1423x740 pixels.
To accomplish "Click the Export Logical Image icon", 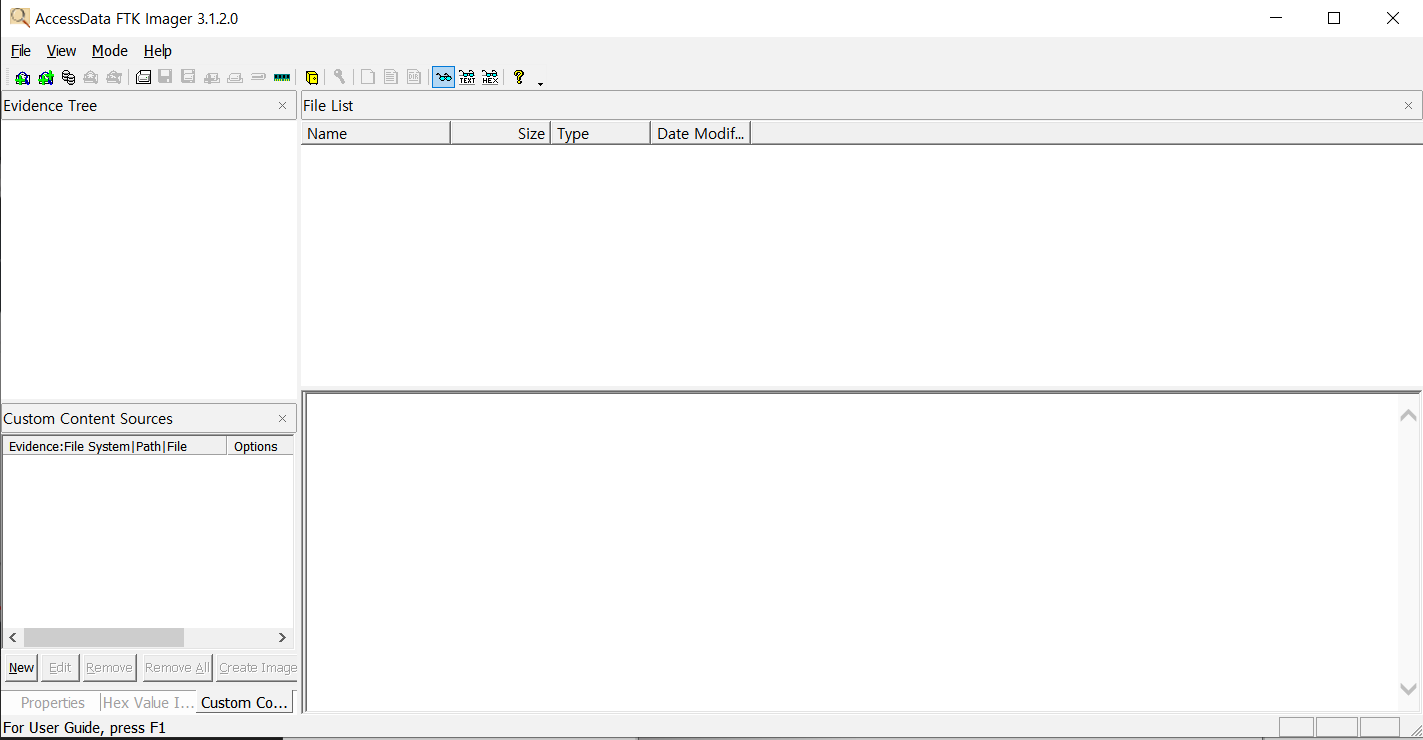I will tap(188, 77).
